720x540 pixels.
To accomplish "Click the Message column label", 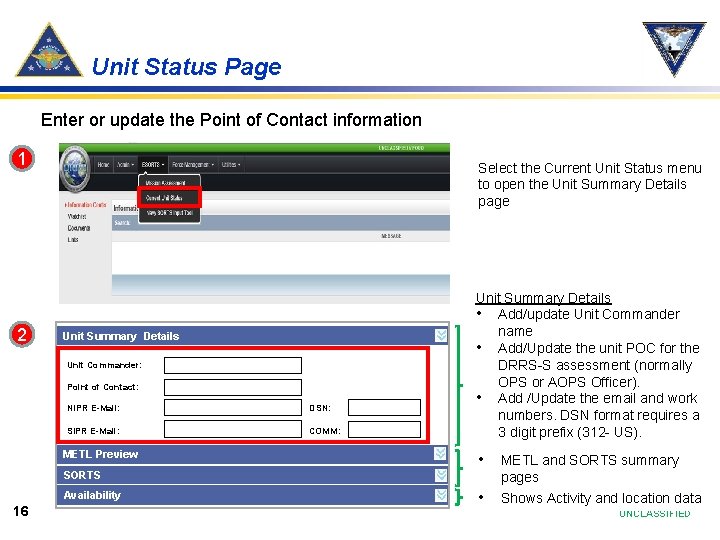I will pyautogui.click(x=391, y=236).
